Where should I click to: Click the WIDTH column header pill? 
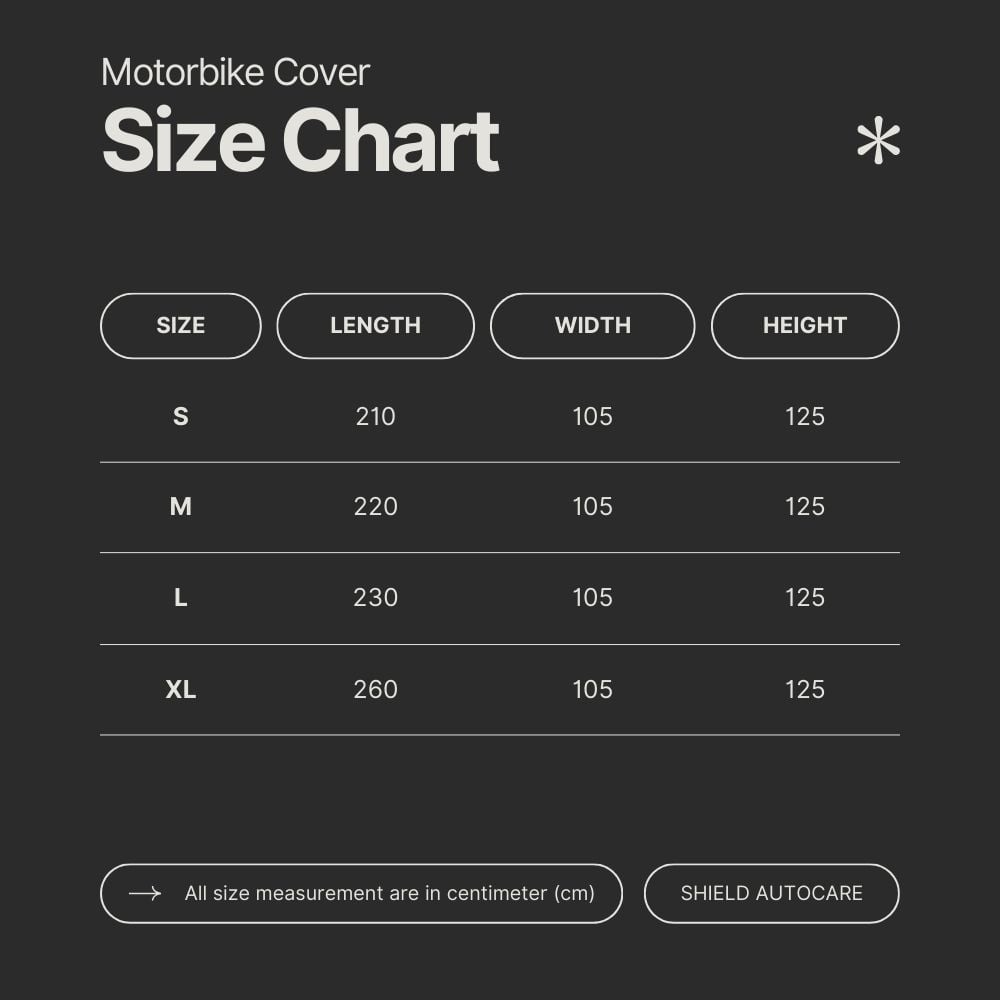[x=592, y=326]
